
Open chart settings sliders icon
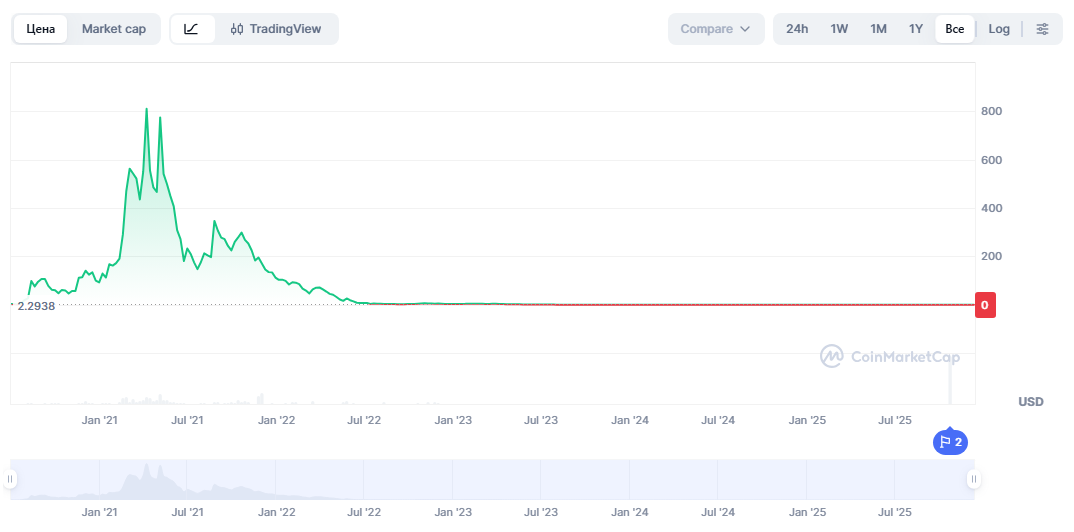(1042, 29)
